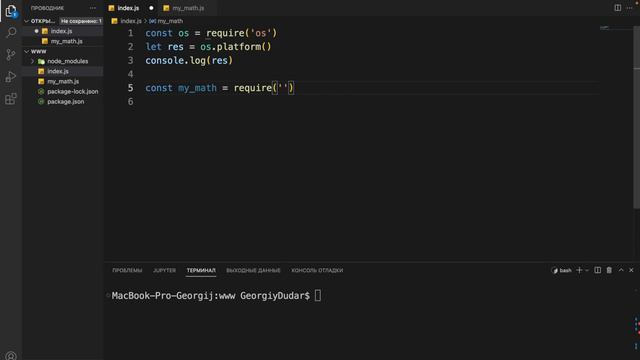Maximize the panel with up chevron
Screen dimensions: 640x360
coord(621,270)
